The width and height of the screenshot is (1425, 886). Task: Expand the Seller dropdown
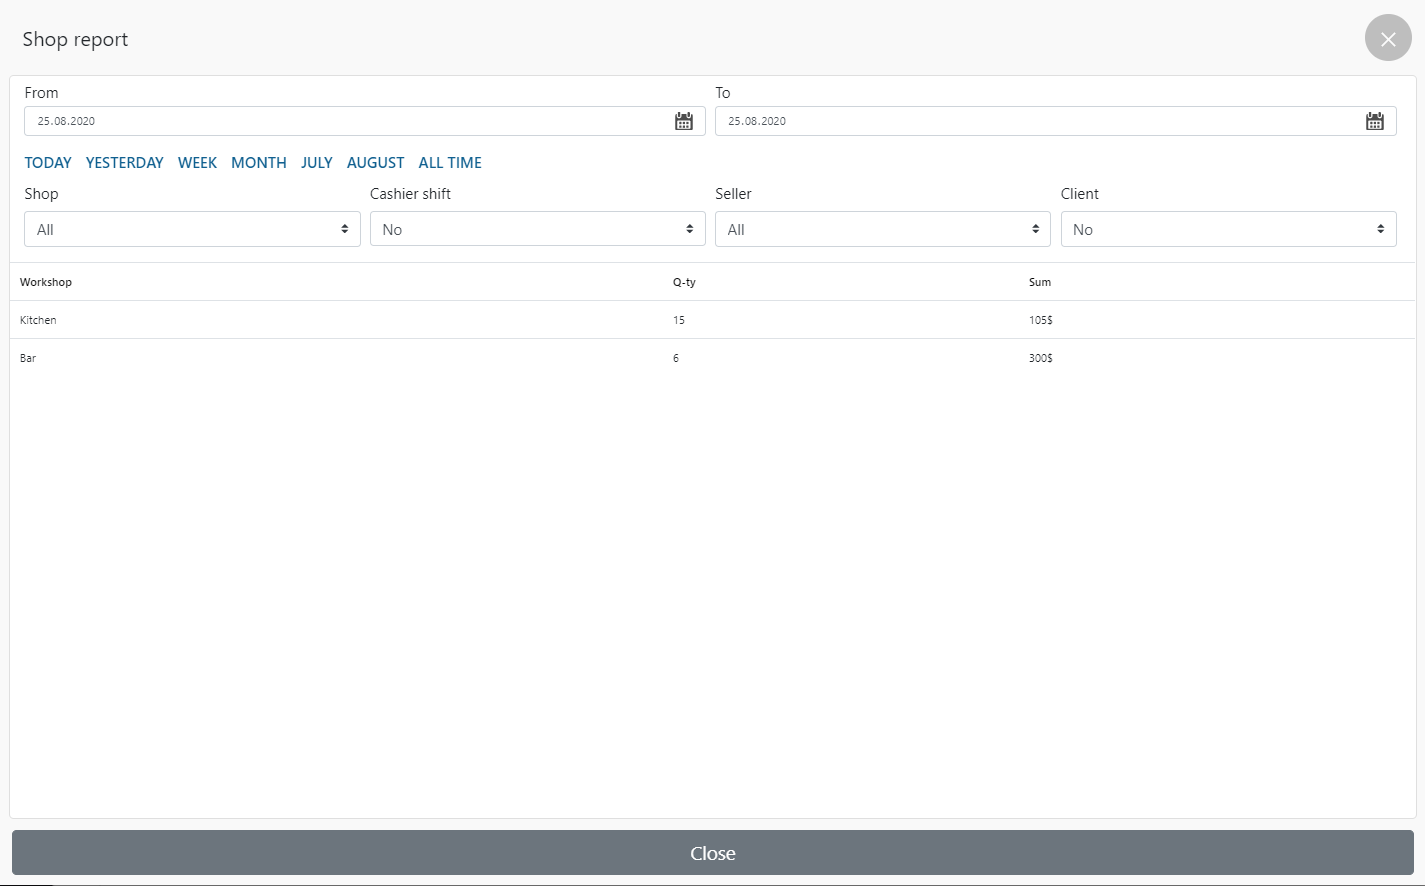882,229
